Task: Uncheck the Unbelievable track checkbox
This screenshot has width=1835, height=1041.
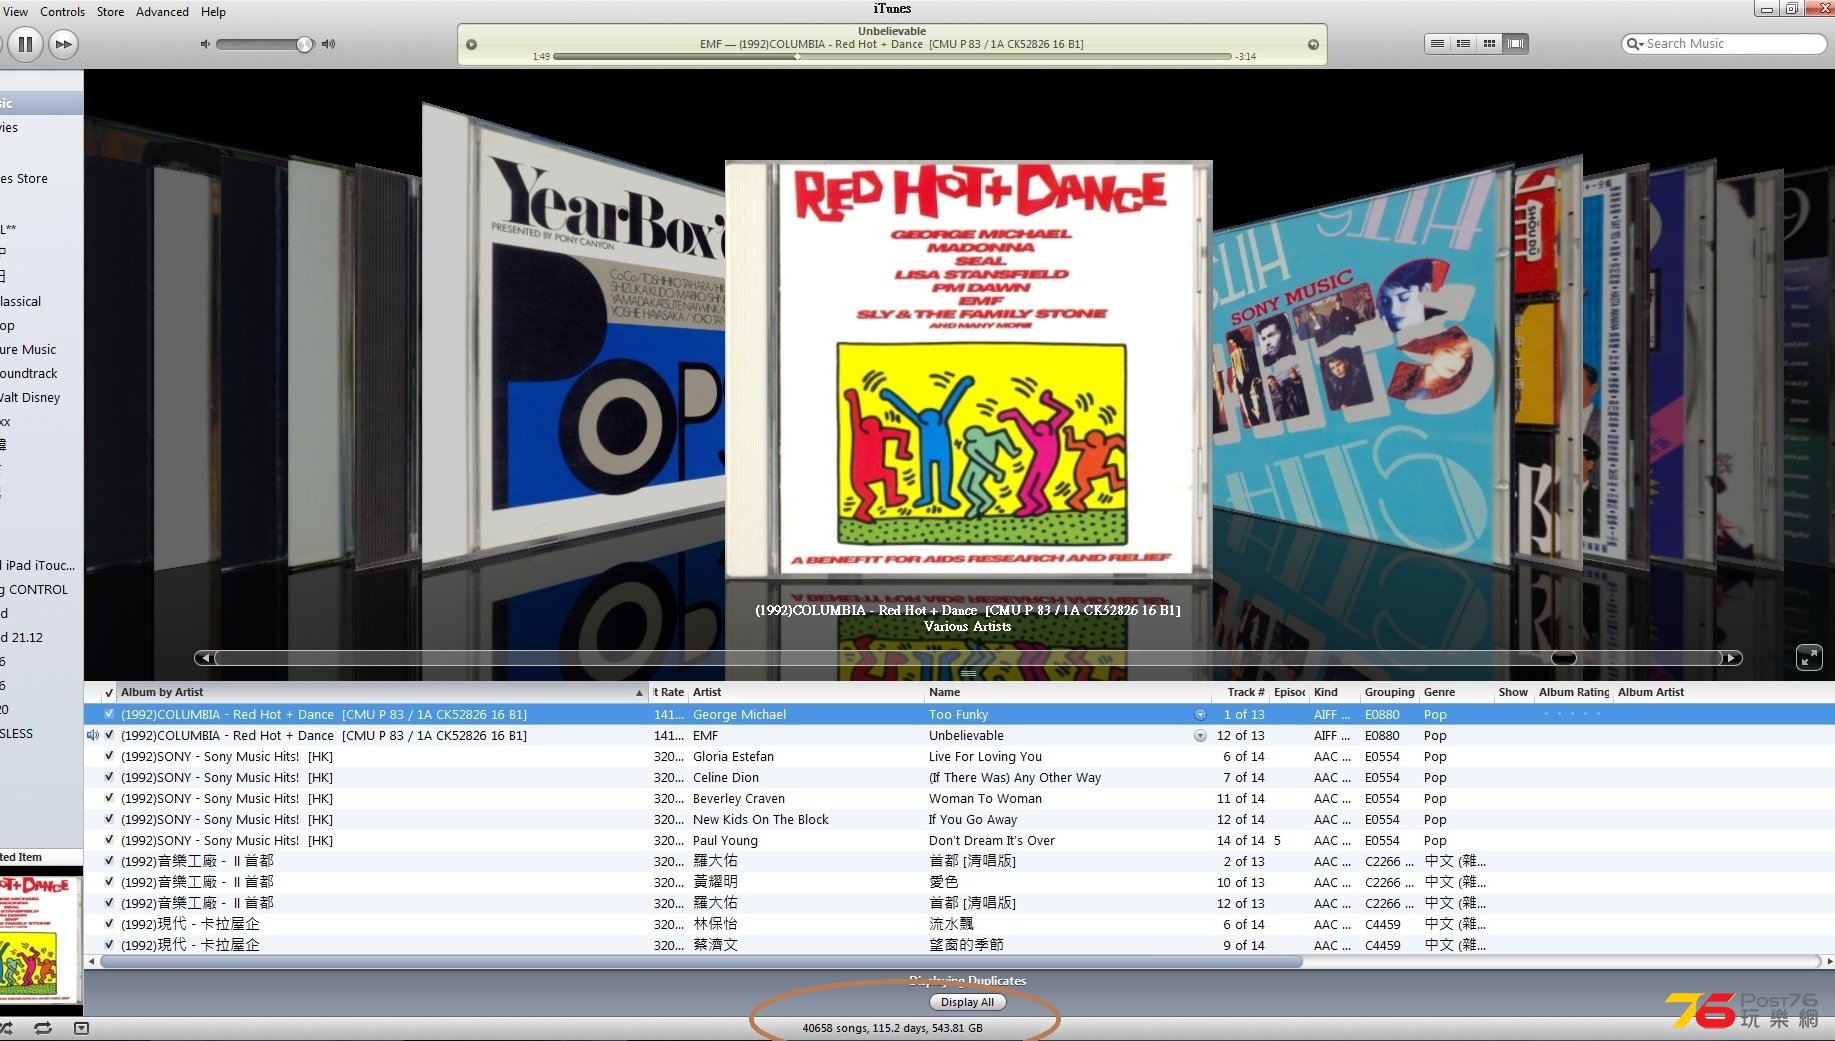Action: pyautogui.click(x=109, y=735)
